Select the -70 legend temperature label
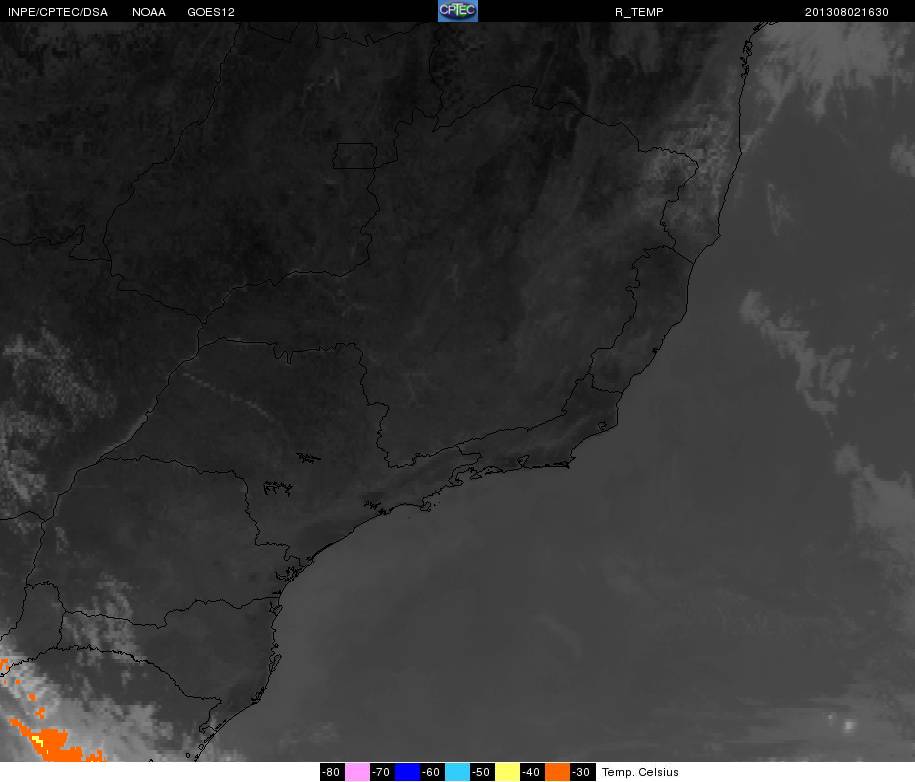Image resolution: width=915 pixels, height=782 pixels. tap(381, 772)
